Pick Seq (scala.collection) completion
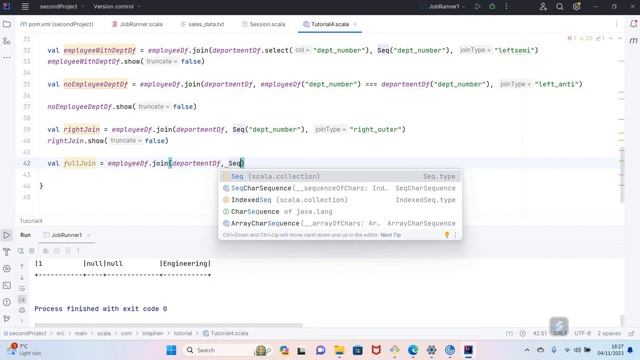640x360 pixels. (340, 176)
